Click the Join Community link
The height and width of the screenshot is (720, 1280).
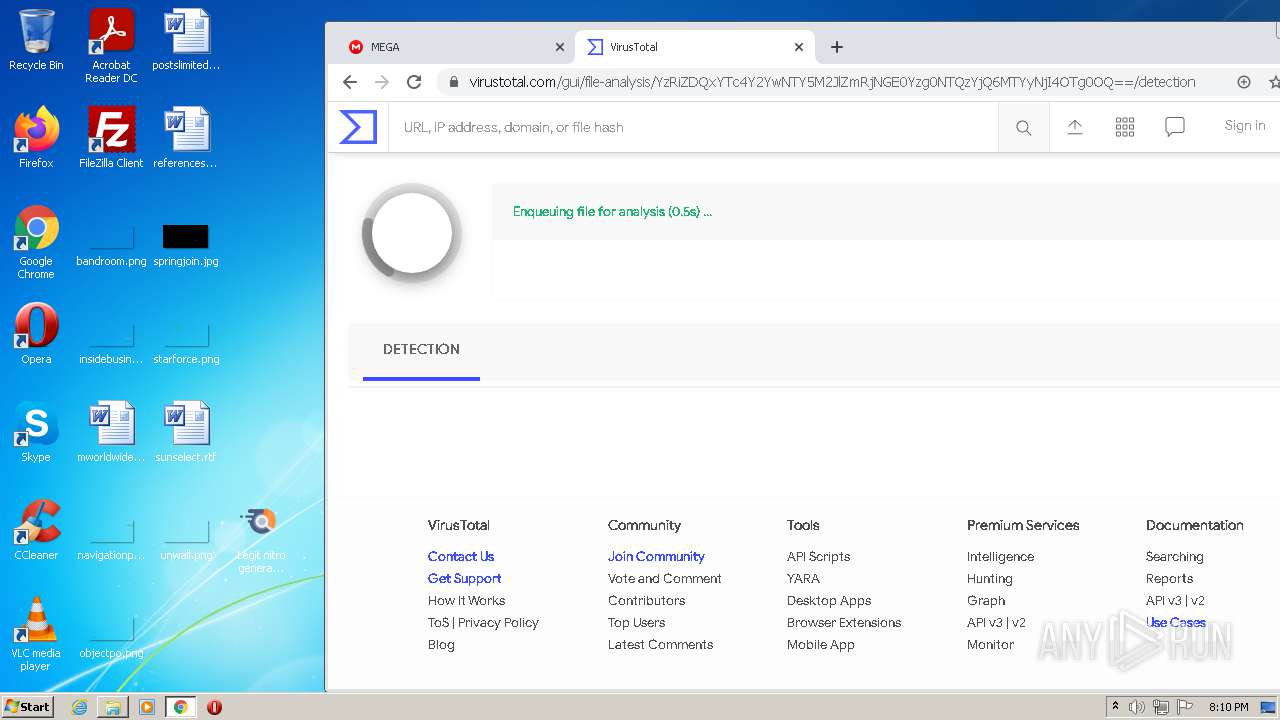pyautogui.click(x=656, y=556)
